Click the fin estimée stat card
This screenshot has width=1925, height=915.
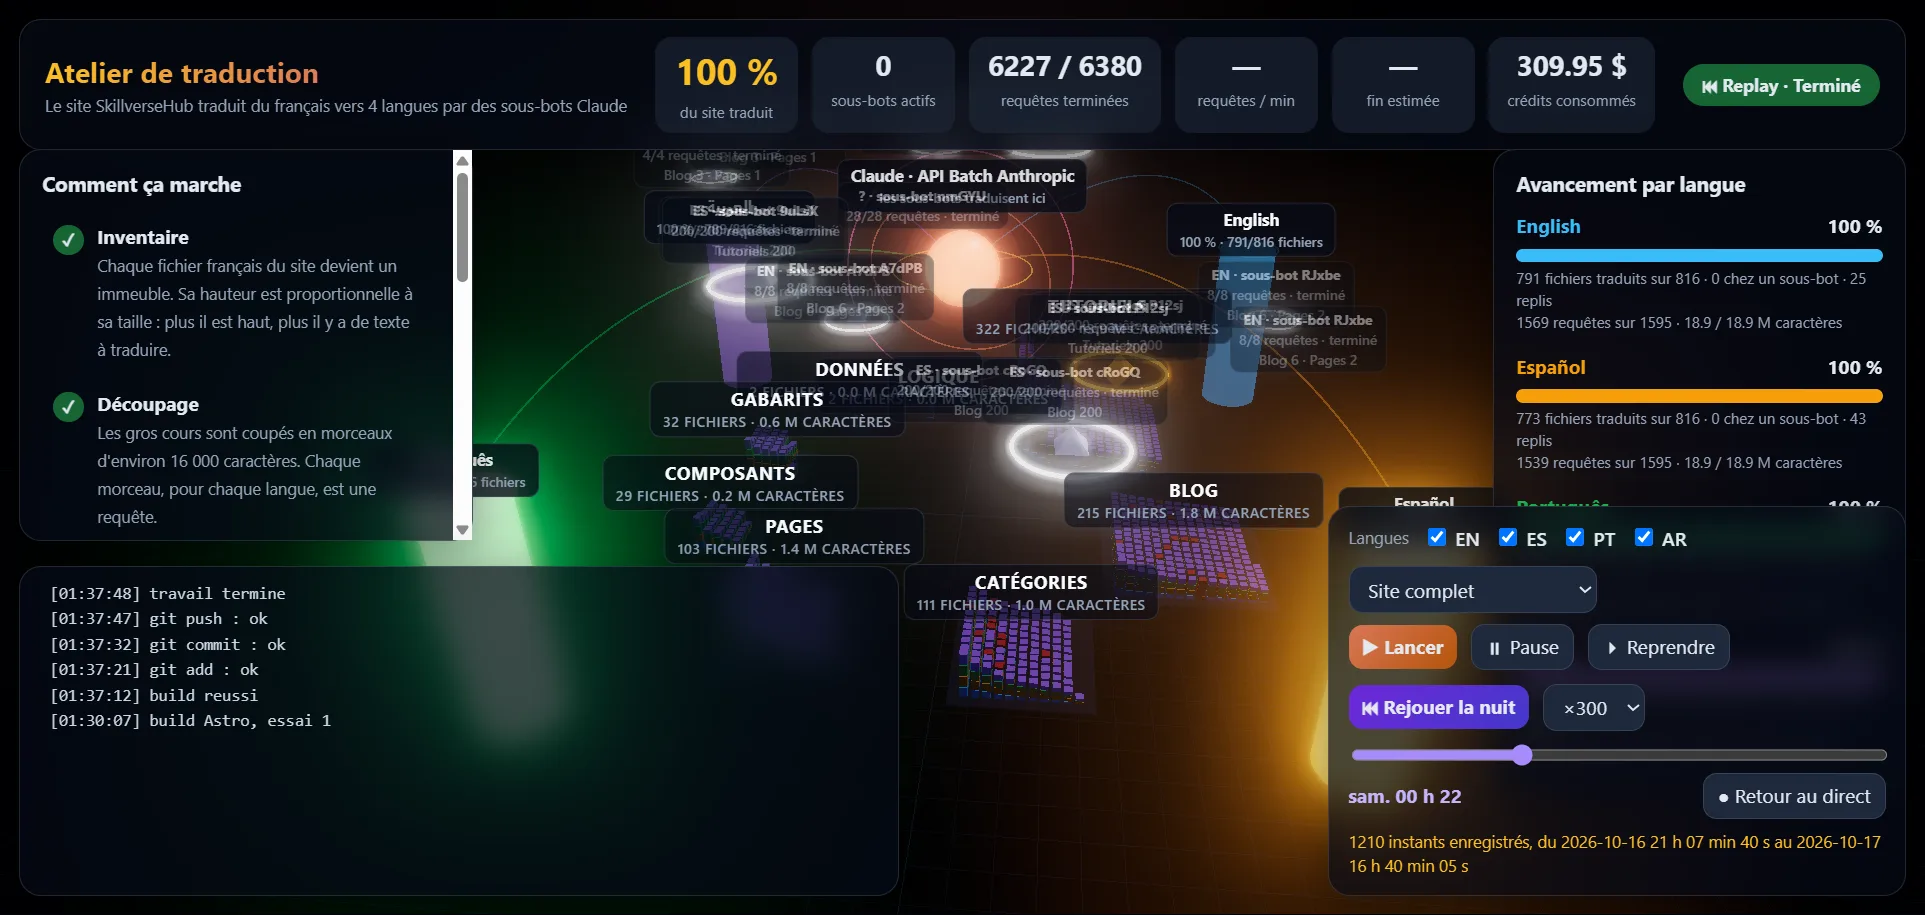click(x=1403, y=85)
